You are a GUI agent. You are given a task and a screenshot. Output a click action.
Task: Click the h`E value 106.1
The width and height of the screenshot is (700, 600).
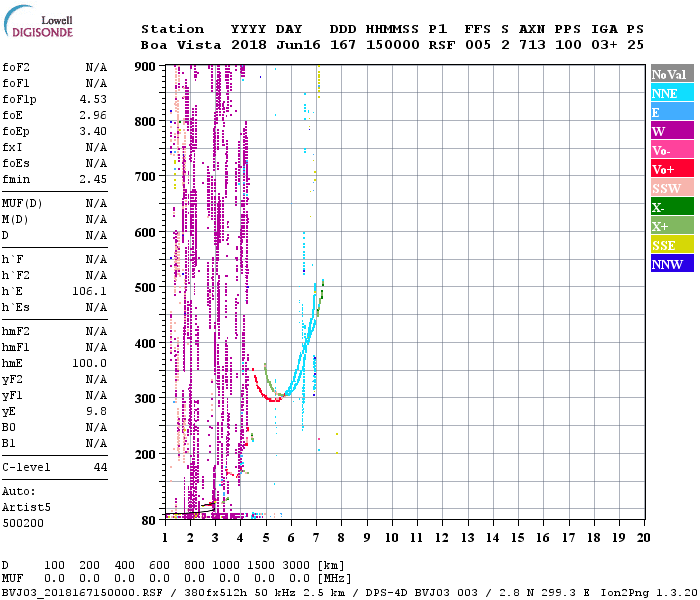(90, 292)
